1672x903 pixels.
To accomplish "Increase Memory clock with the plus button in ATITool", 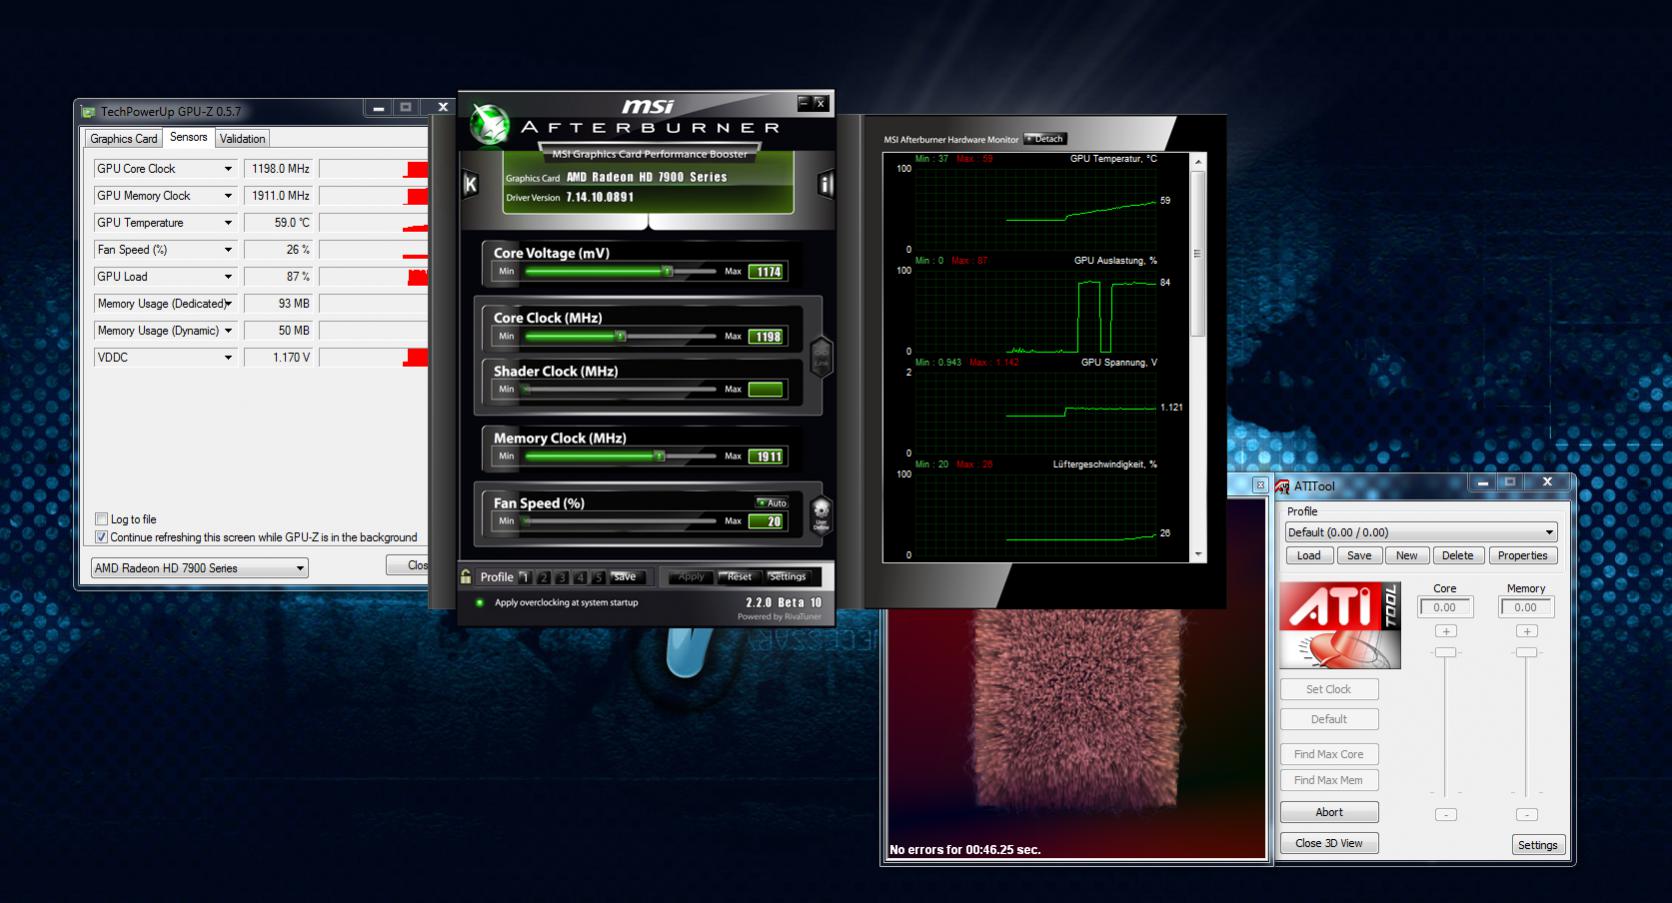I will [x=1526, y=631].
